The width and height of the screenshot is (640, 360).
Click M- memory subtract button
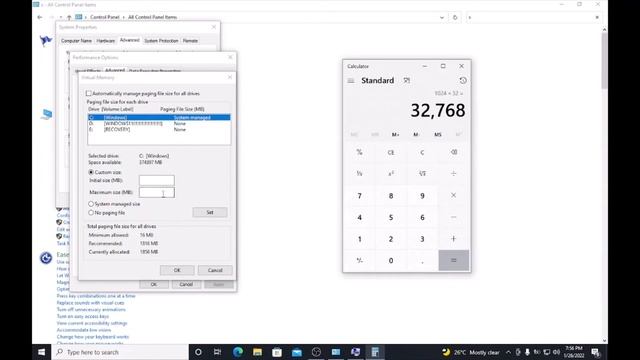click(416, 135)
